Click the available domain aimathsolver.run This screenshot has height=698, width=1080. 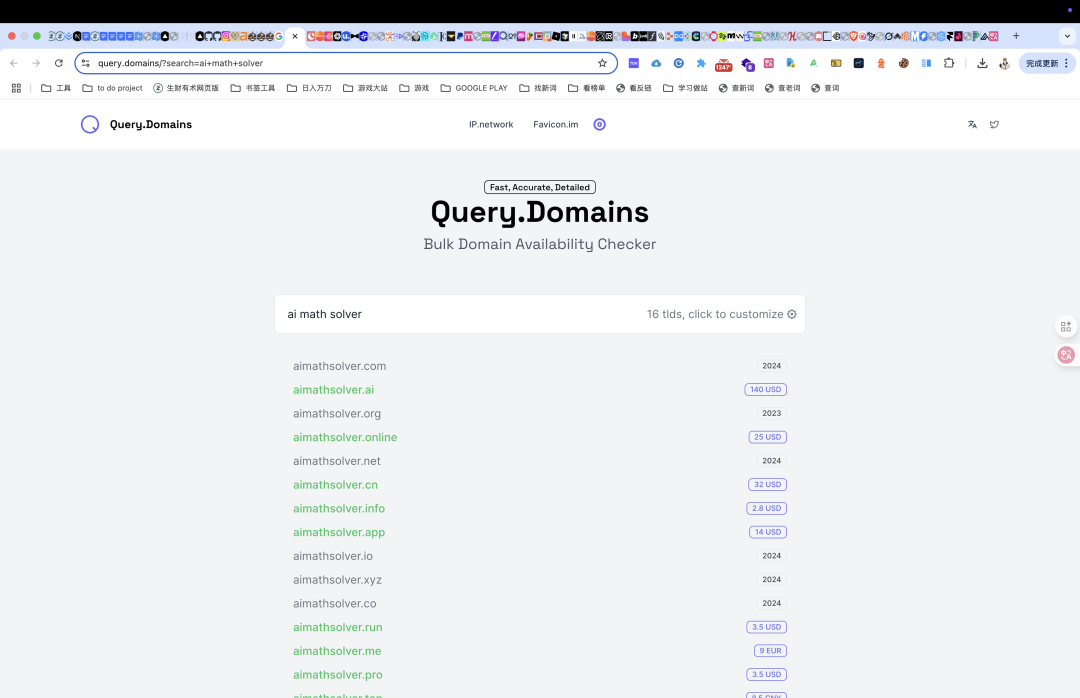[338, 628]
